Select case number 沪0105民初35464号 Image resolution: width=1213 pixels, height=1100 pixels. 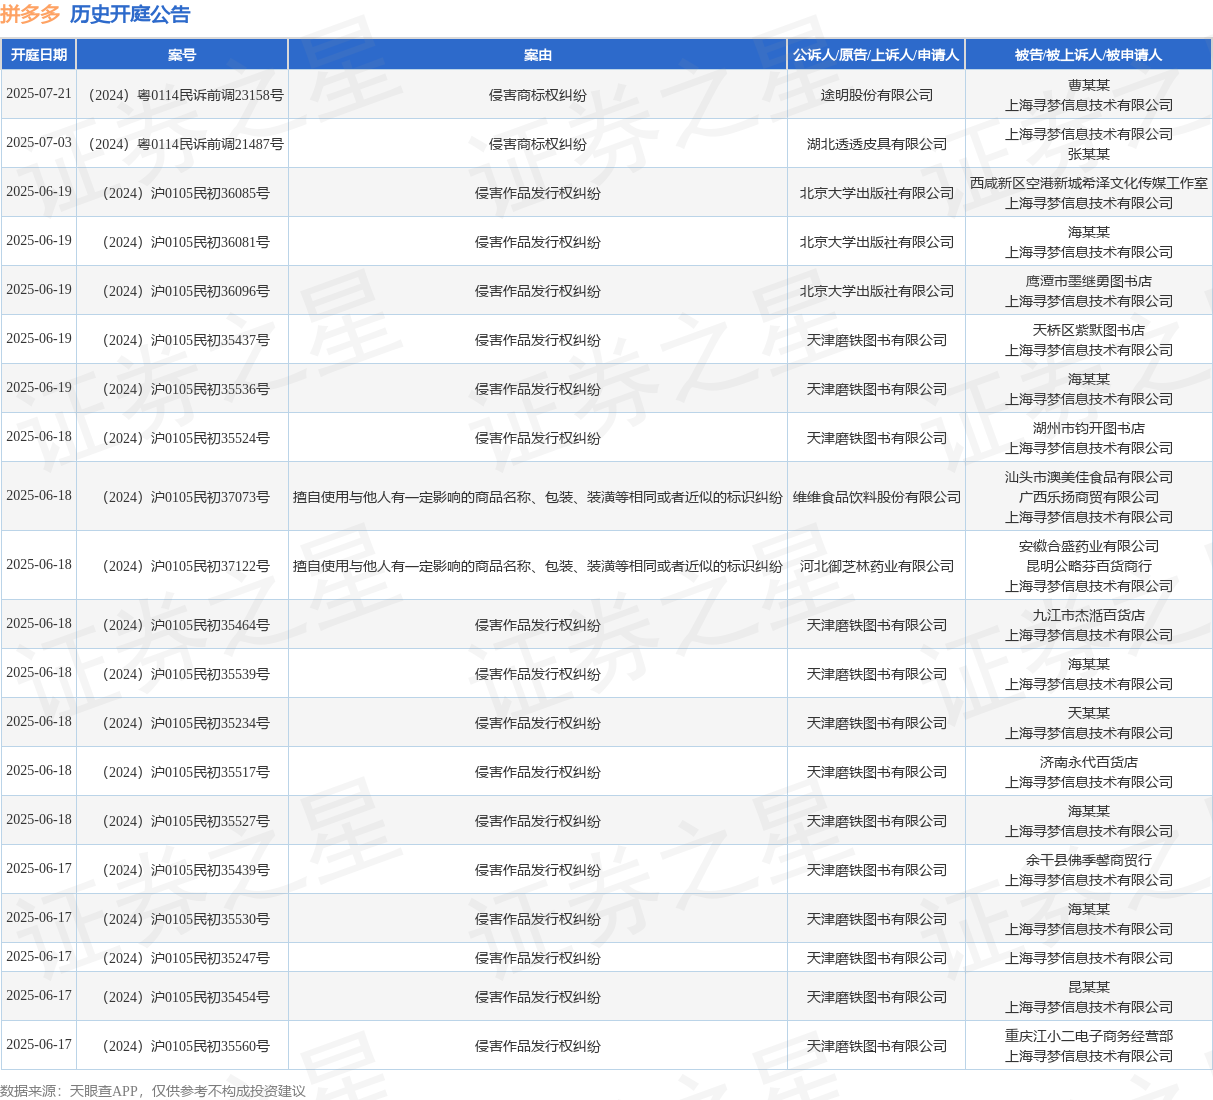[x=210, y=626]
